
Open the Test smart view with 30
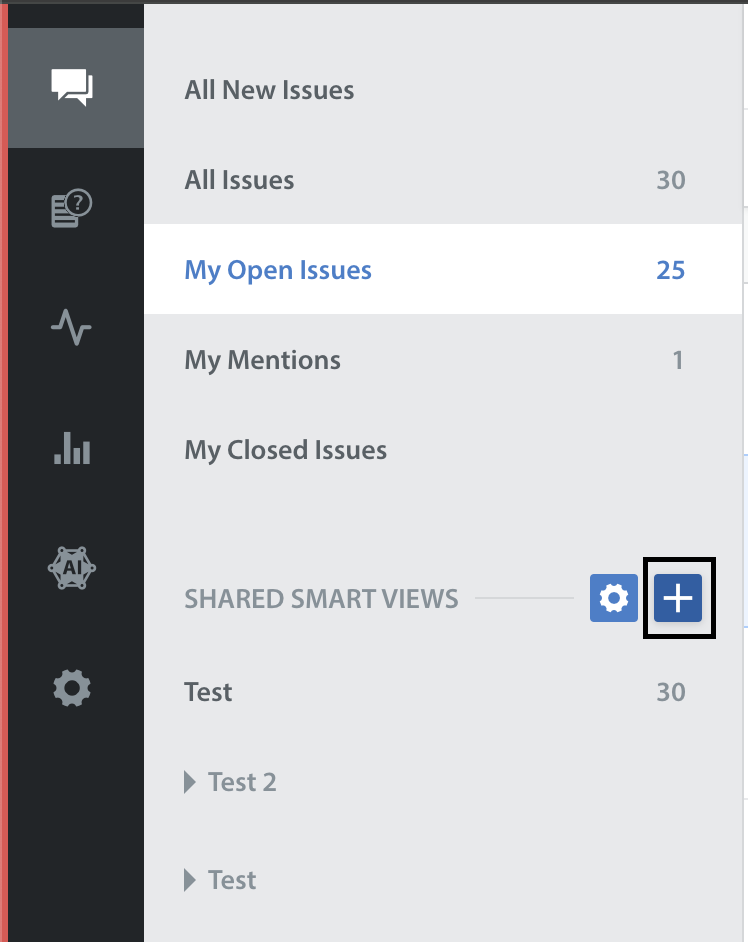pos(208,692)
